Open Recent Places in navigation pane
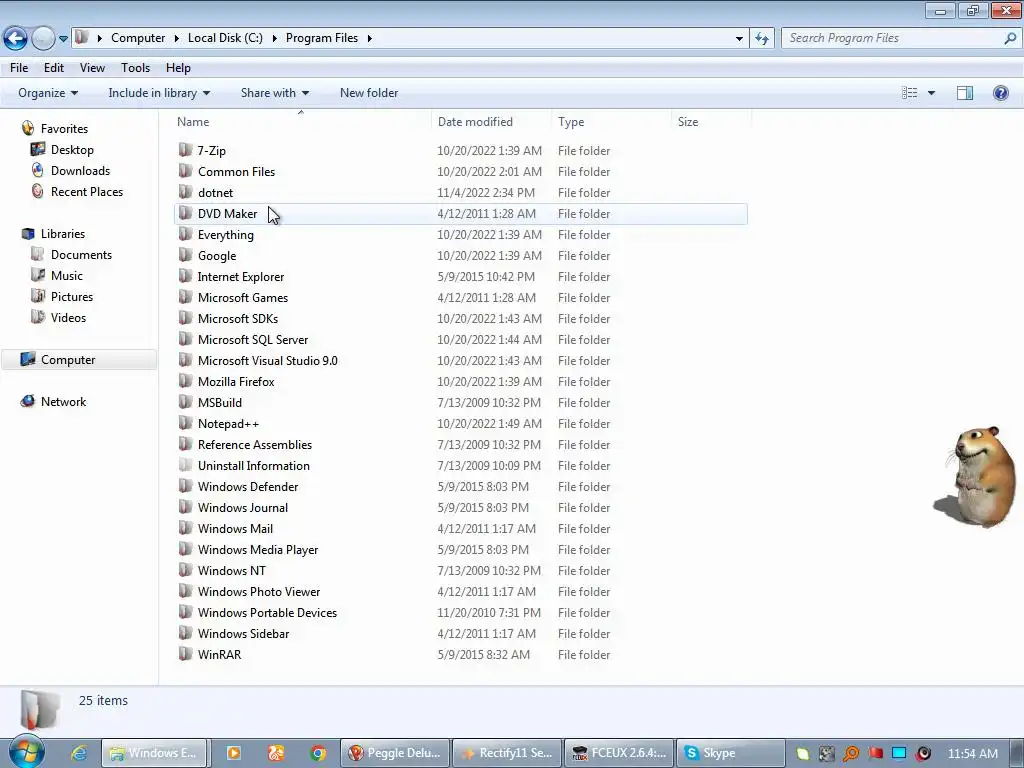Image resolution: width=1024 pixels, height=768 pixels. tap(87, 191)
